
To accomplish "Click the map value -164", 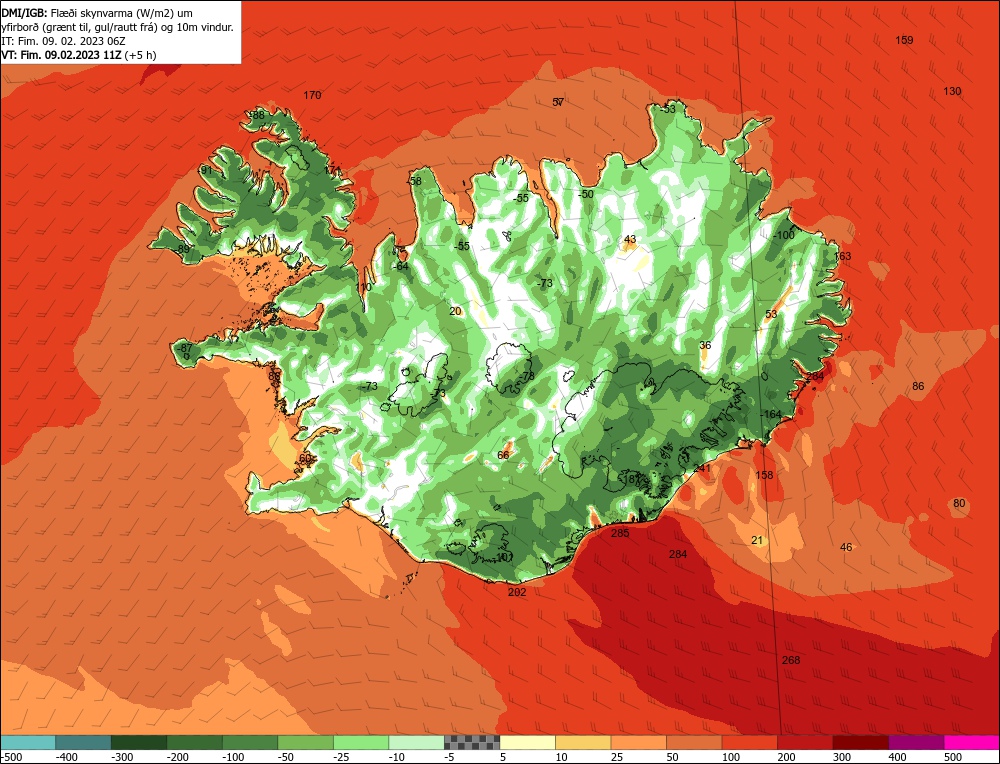I will tap(771, 415).
